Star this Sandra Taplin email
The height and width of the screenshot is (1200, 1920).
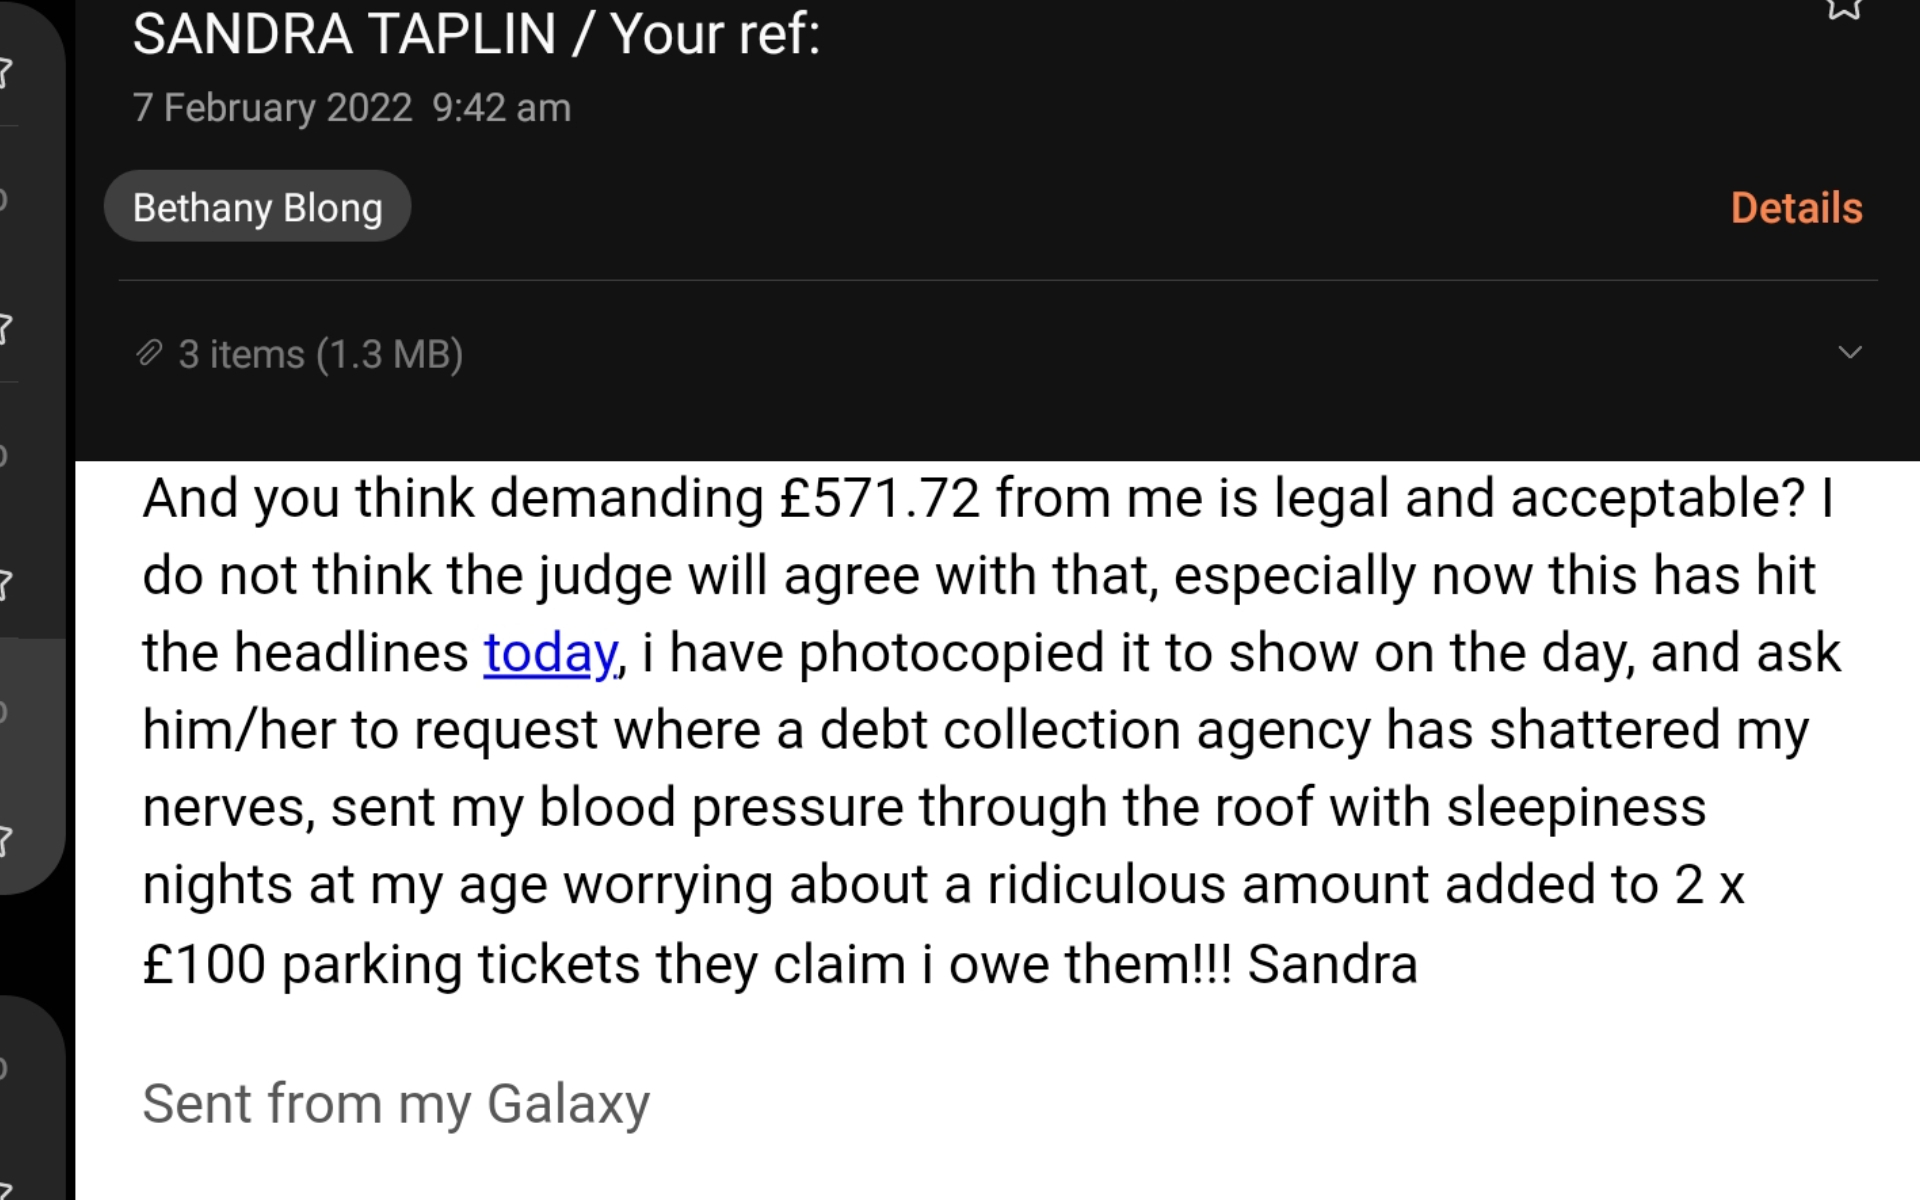pyautogui.click(x=1843, y=8)
